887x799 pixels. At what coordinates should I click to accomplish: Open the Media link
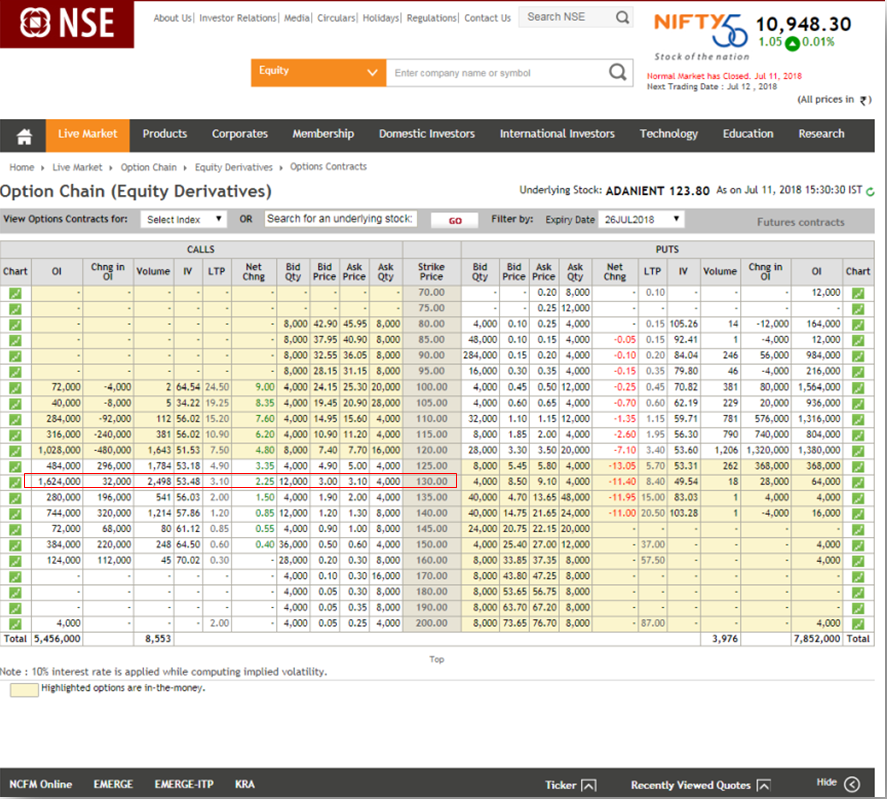point(297,18)
